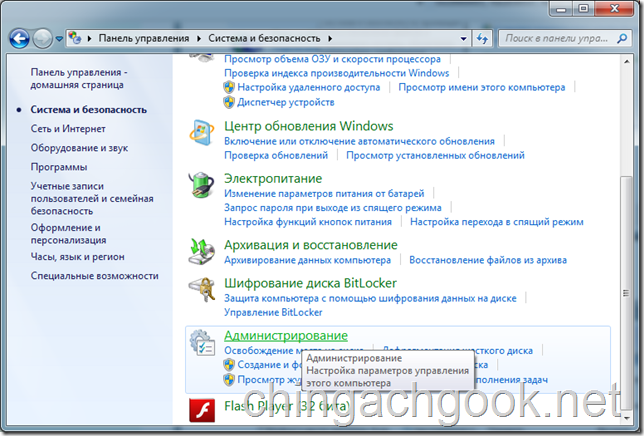Open Сеть и Интернет category

point(68,129)
